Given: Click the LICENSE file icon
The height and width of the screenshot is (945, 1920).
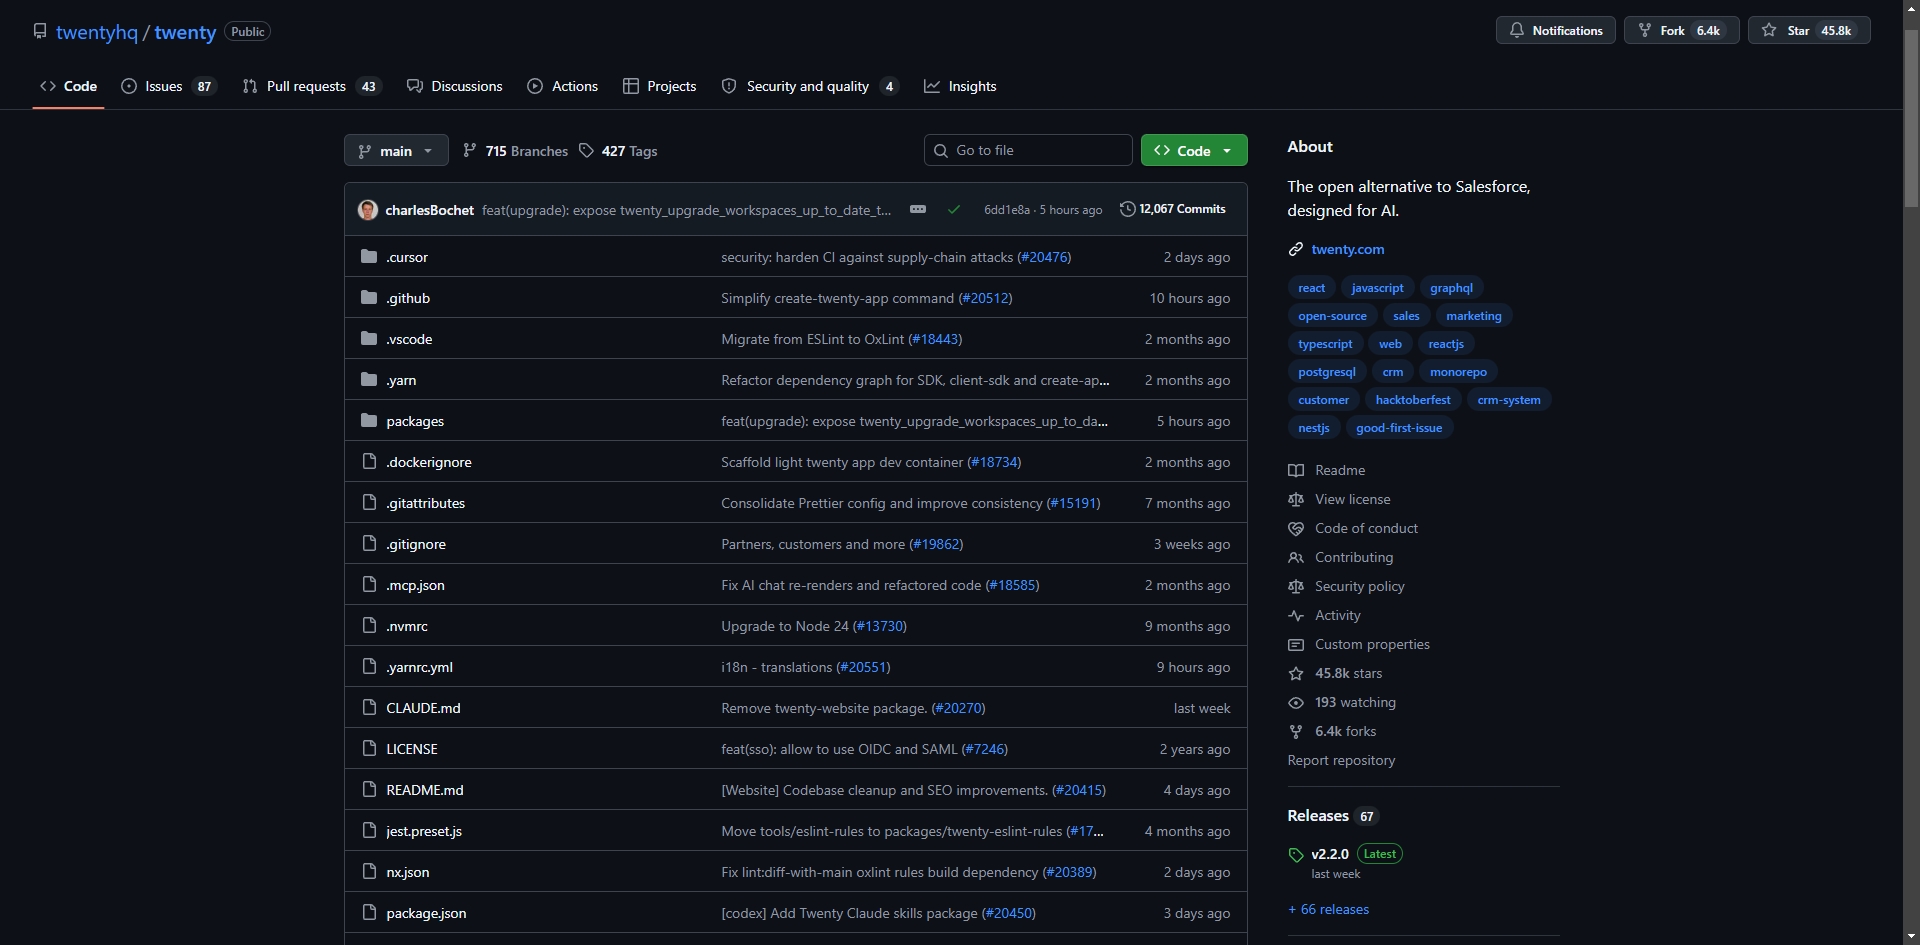Looking at the screenshot, I should [x=369, y=749].
